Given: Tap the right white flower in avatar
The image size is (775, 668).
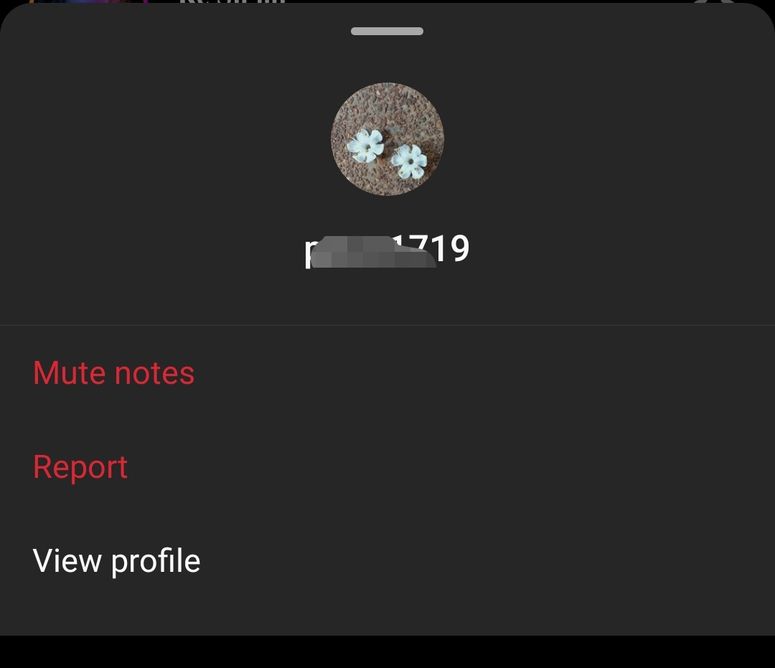Looking at the screenshot, I should point(409,161).
